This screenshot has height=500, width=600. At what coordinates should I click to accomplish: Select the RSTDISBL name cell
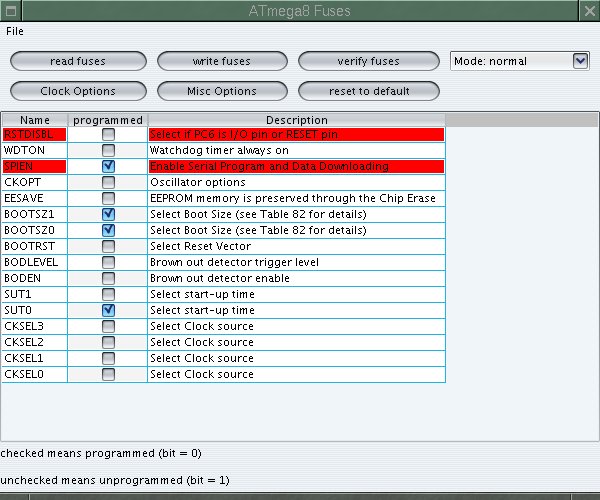[x=35, y=134]
